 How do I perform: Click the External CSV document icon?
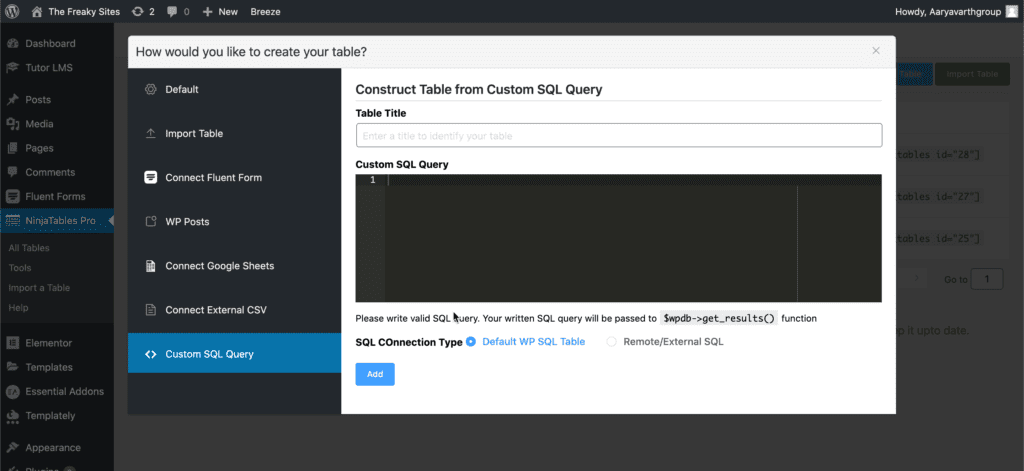click(150, 310)
